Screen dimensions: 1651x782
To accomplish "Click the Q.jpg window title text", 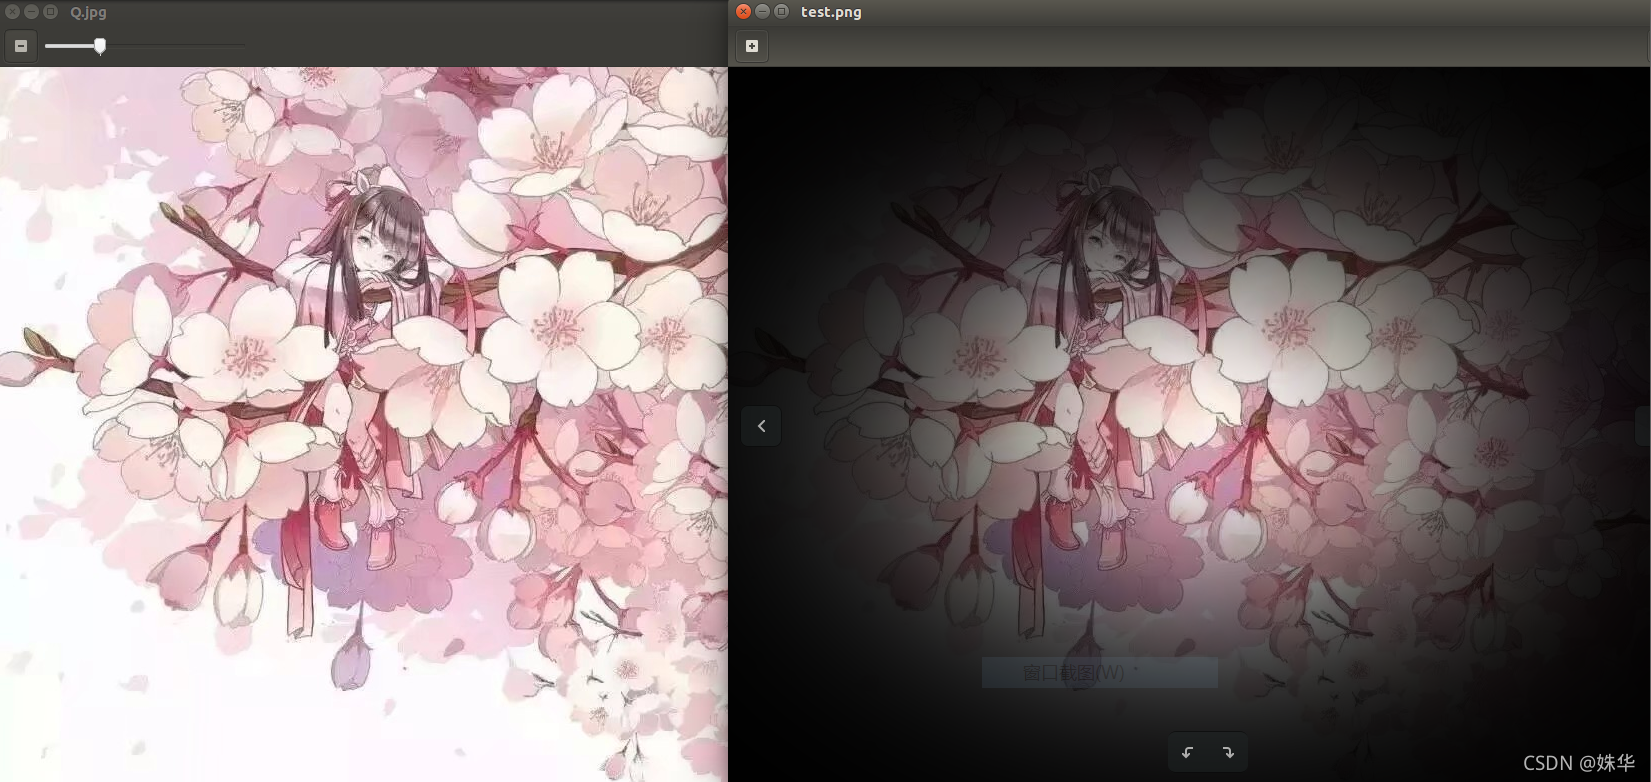I will pyautogui.click(x=88, y=13).
